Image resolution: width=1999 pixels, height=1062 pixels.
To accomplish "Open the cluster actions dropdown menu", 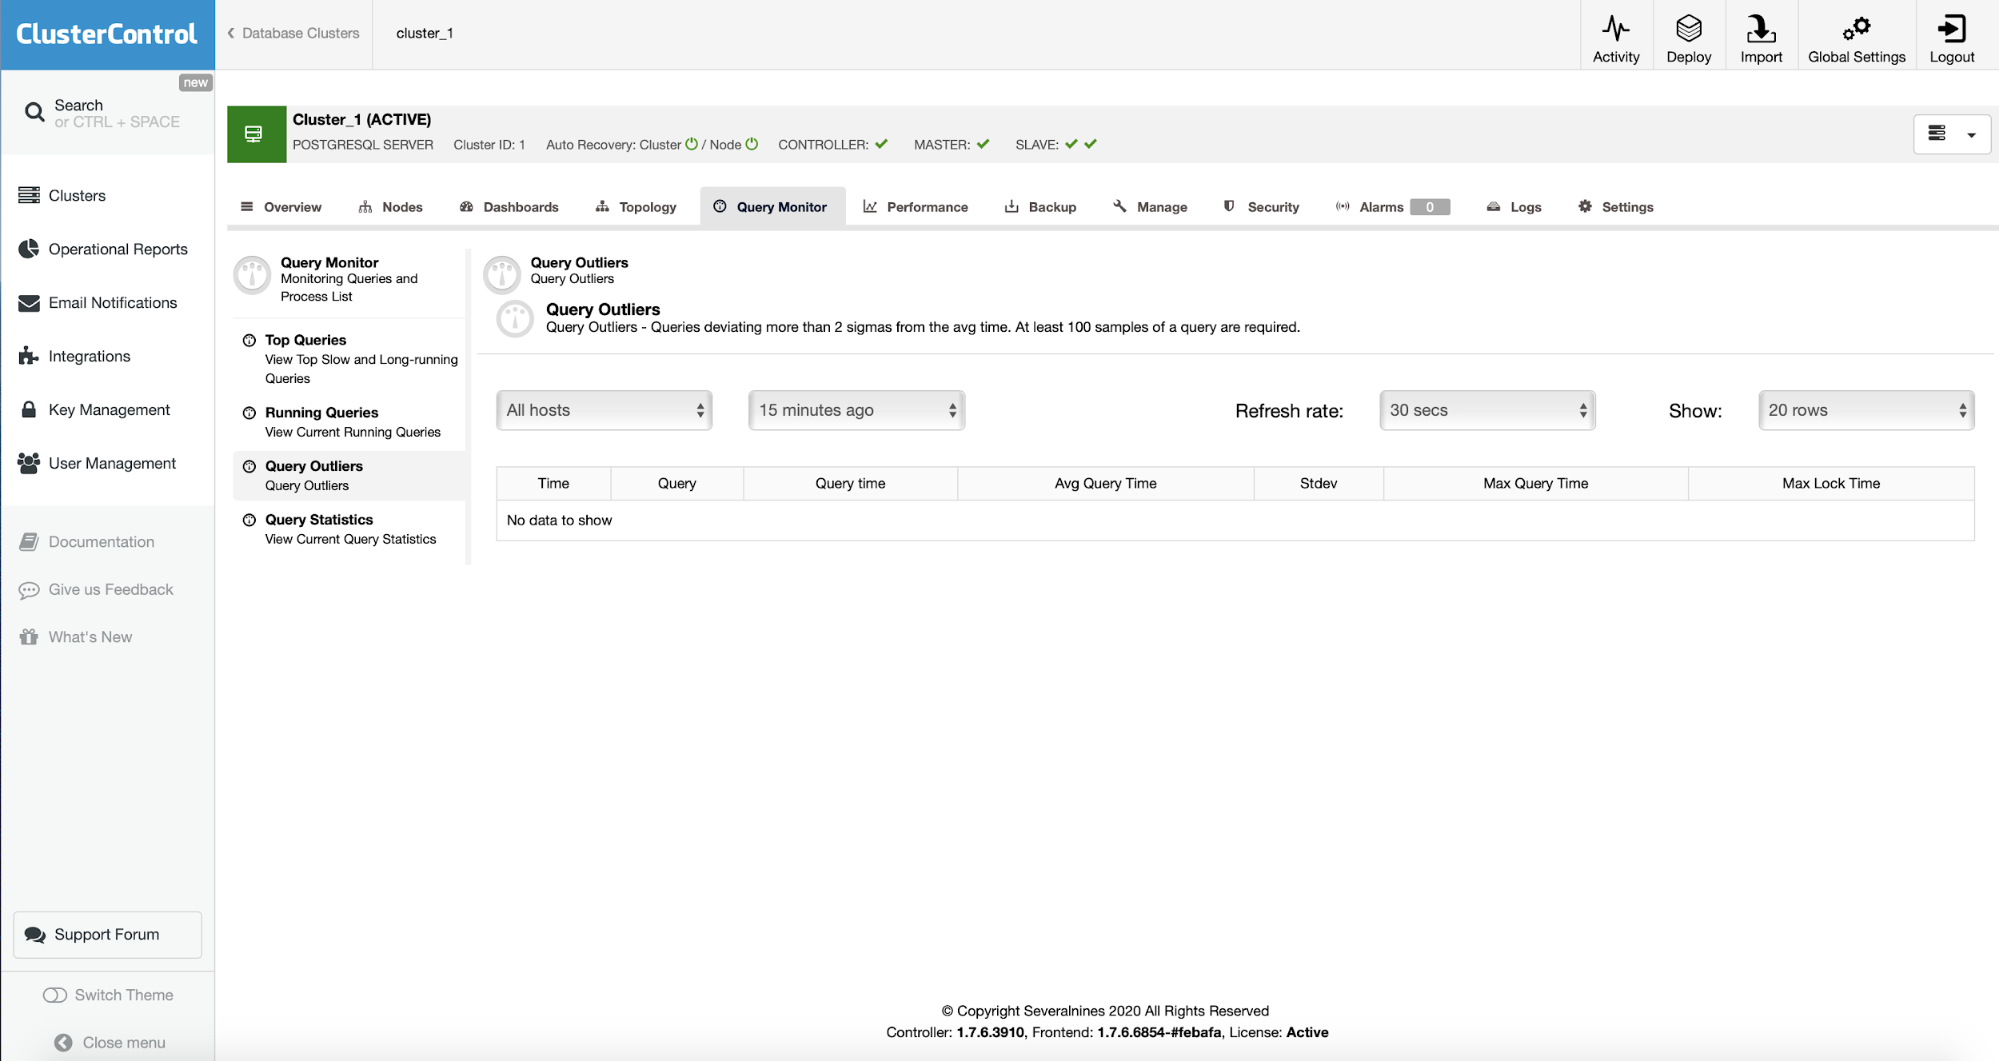I will (x=1951, y=134).
